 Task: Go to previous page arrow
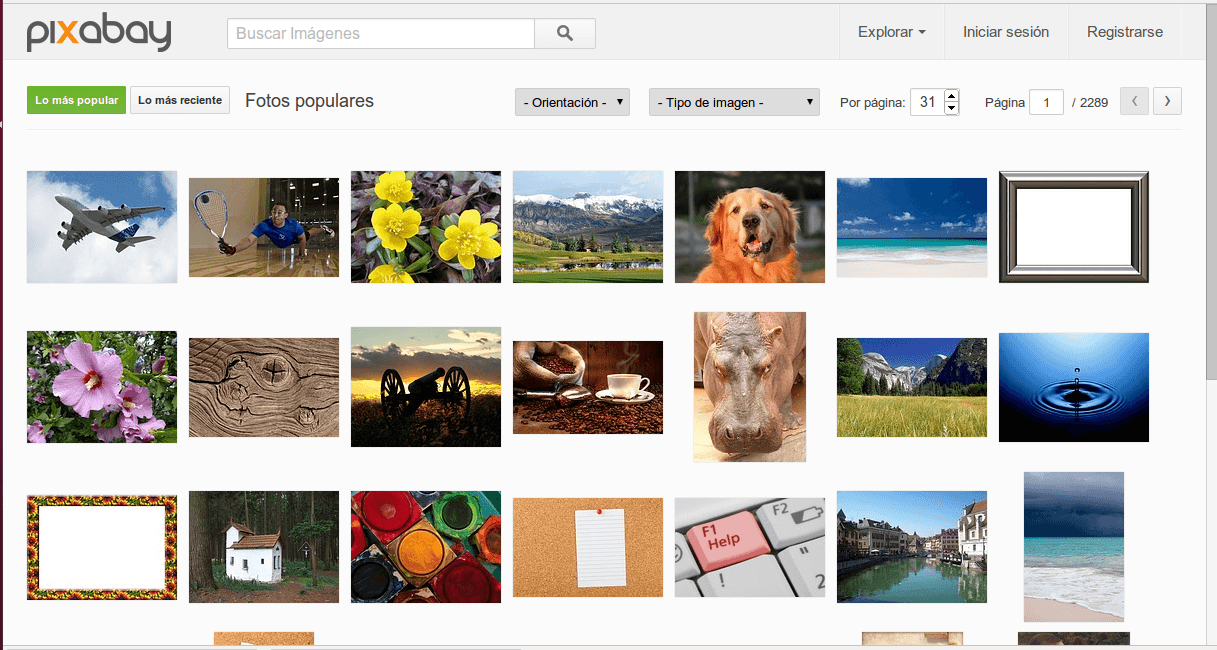tap(1134, 101)
